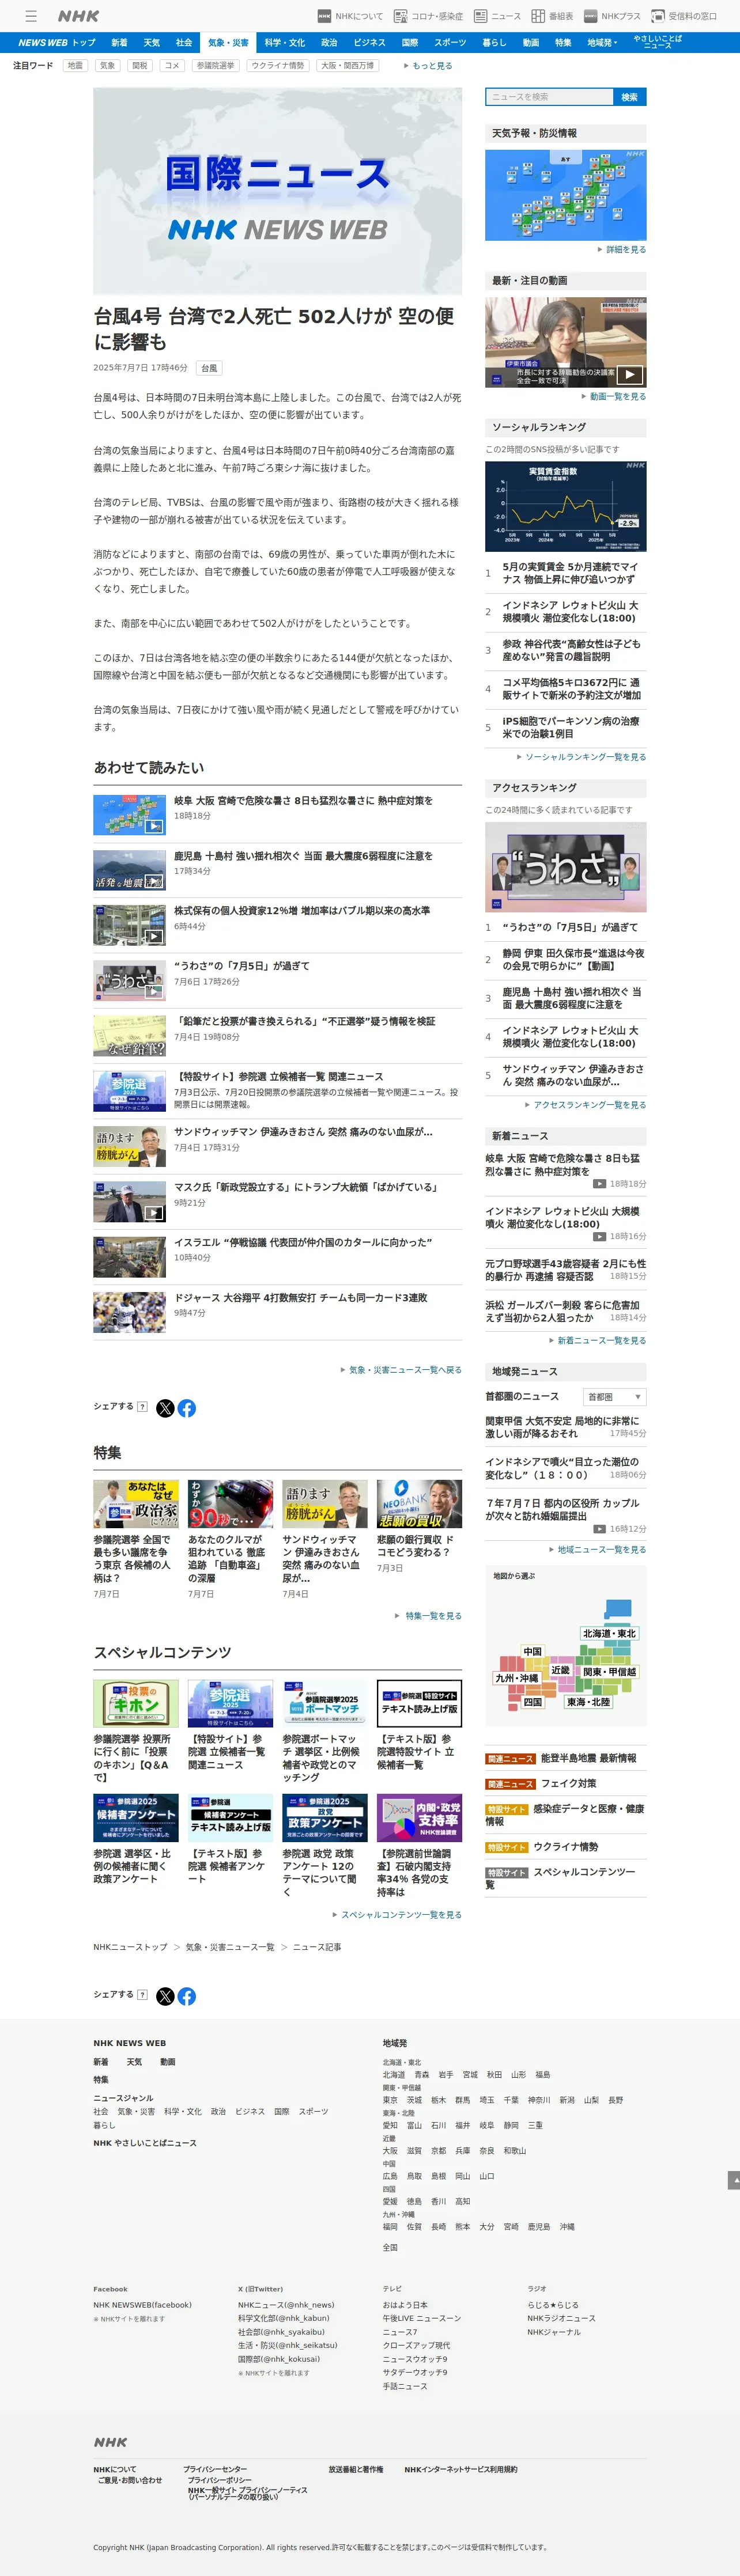The image size is (740, 2576).
Task: Select the 天気 tab in the nav bar
Action: [151, 43]
